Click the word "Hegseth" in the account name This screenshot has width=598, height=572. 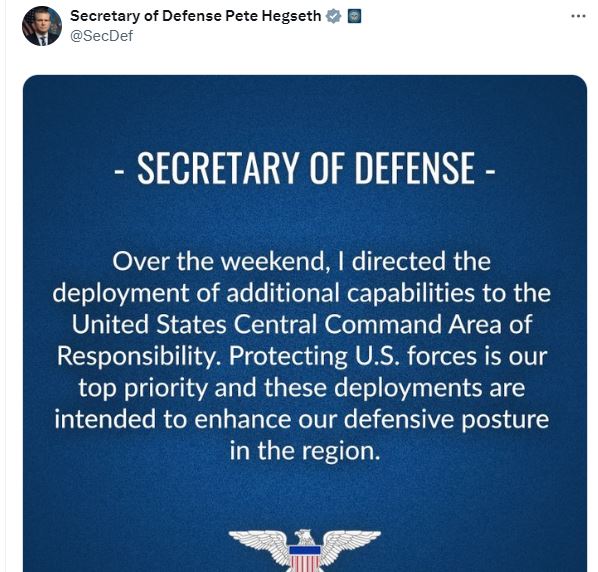click(x=291, y=16)
